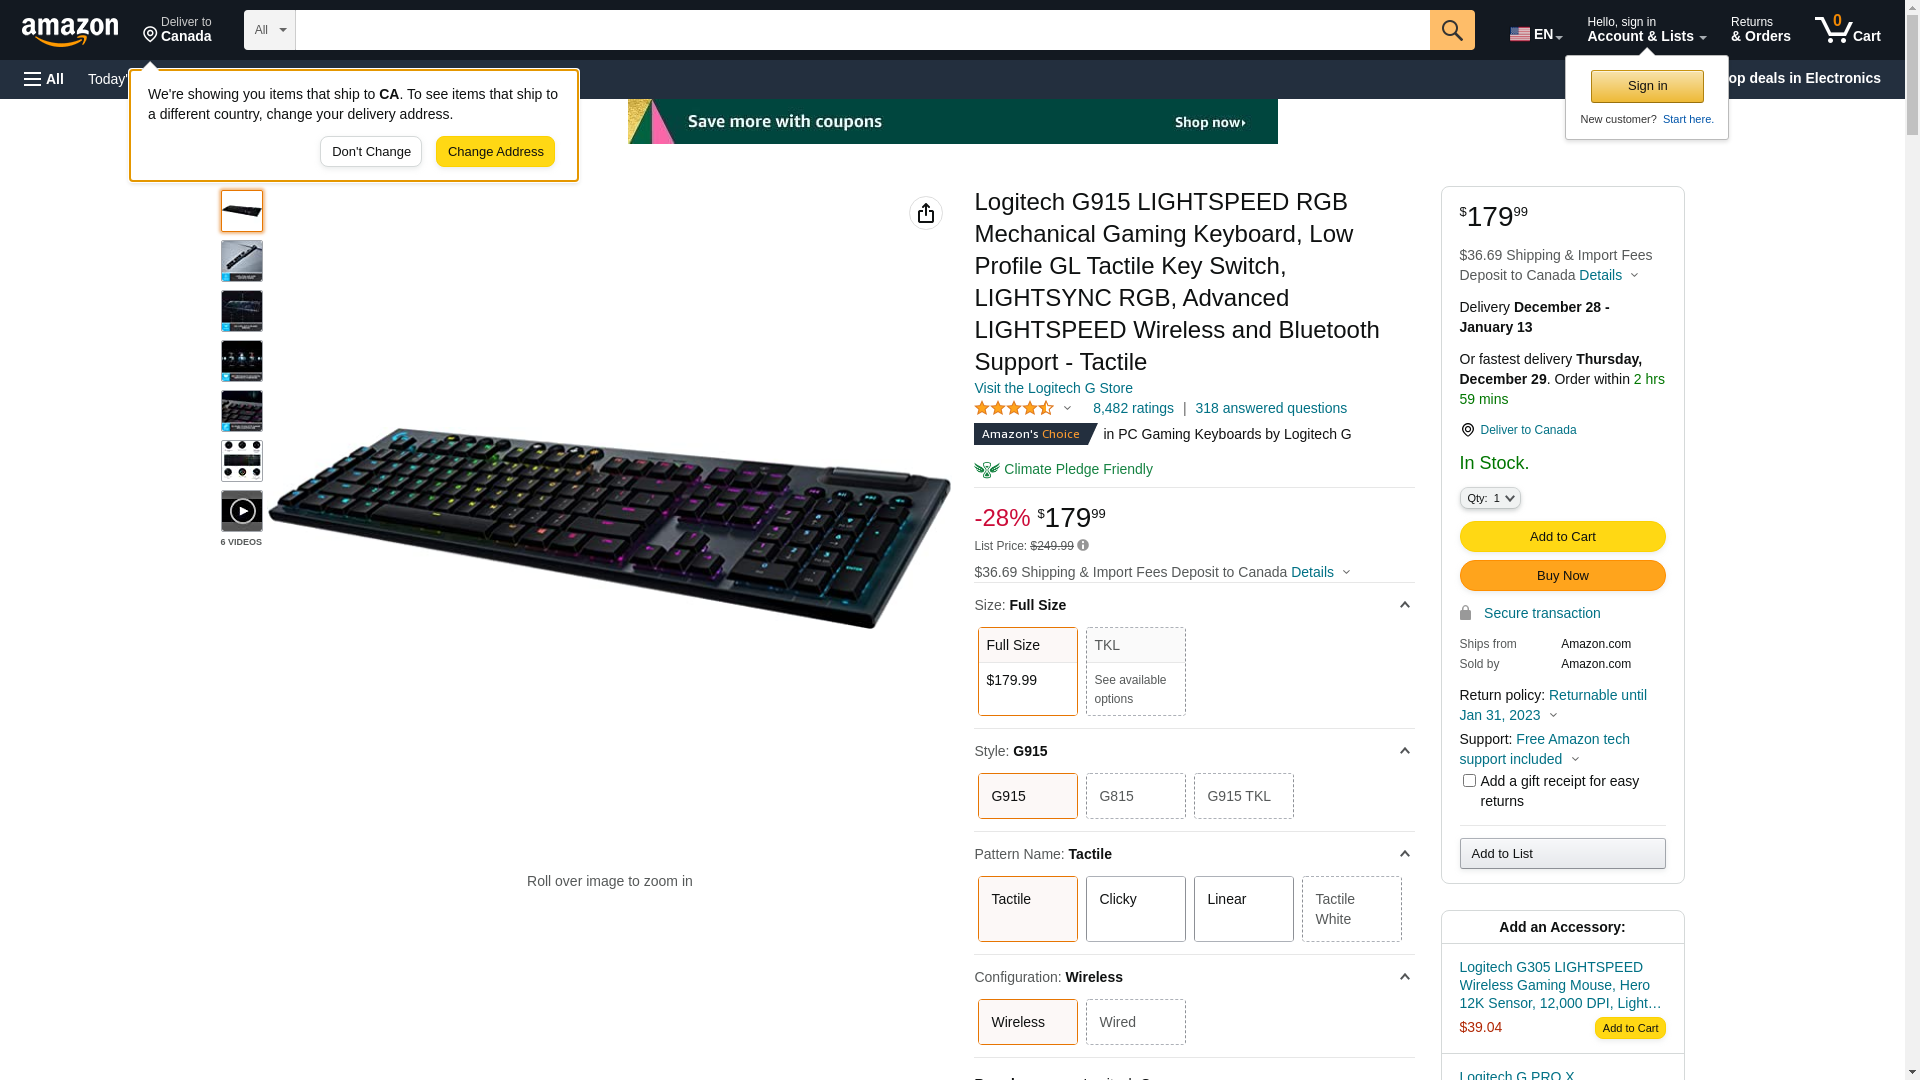This screenshot has width=1920, height=1080.
Task: Open the Qty quantity dropdown
Action: (1490, 498)
